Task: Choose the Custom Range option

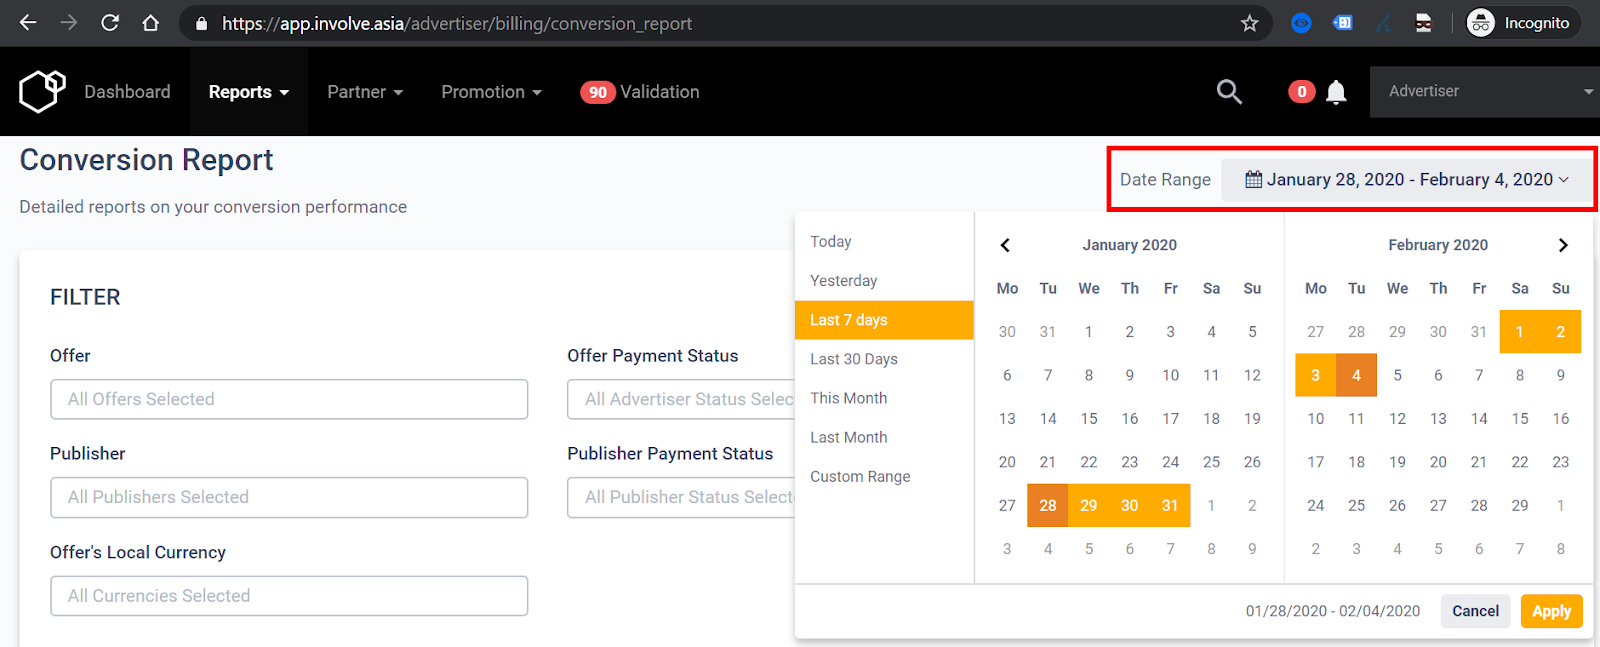Action: click(x=860, y=477)
